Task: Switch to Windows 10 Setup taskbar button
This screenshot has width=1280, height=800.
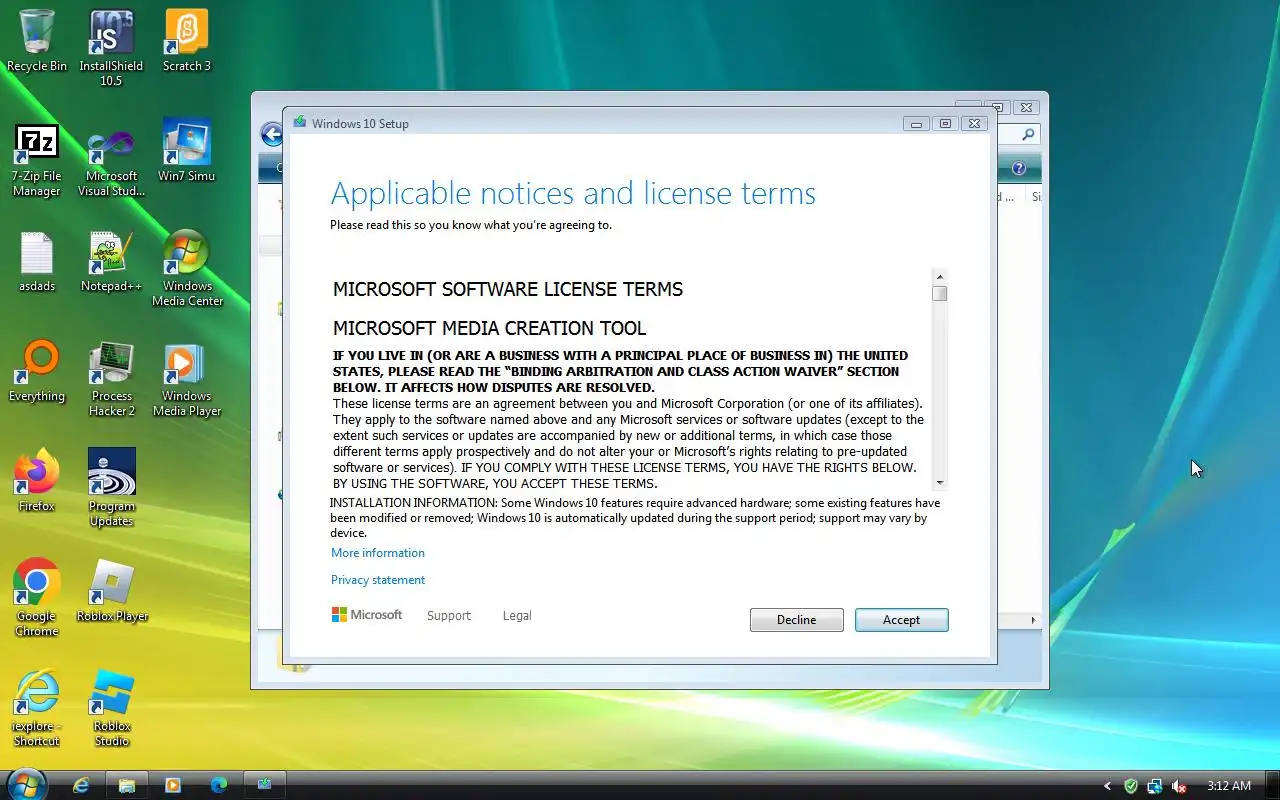Action: point(265,785)
